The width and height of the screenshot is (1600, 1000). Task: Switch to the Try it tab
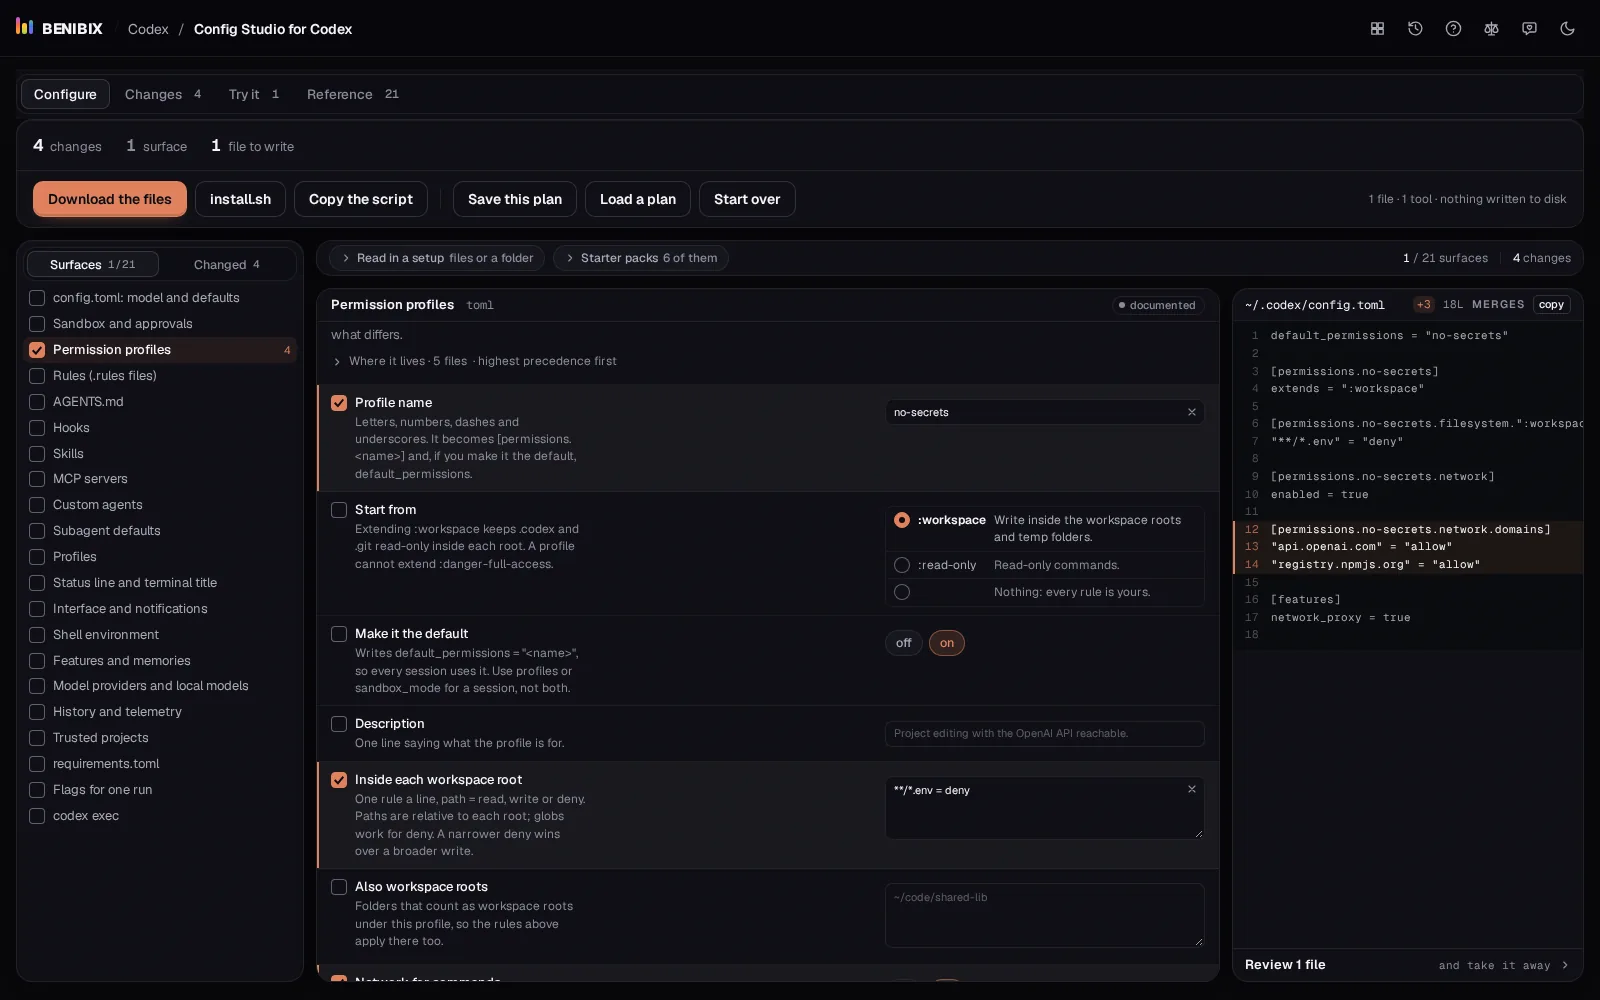coord(254,94)
